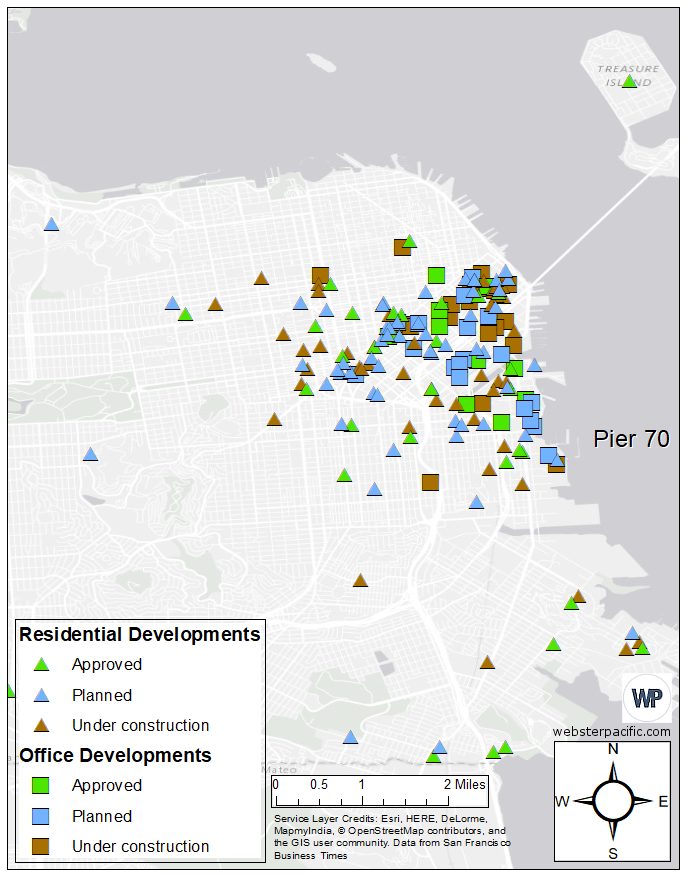Click the 0.5 scale bar label
Image resolution: width=688 pixels, height=877 pixels.
pyautogui.click(x=319, y=785)
